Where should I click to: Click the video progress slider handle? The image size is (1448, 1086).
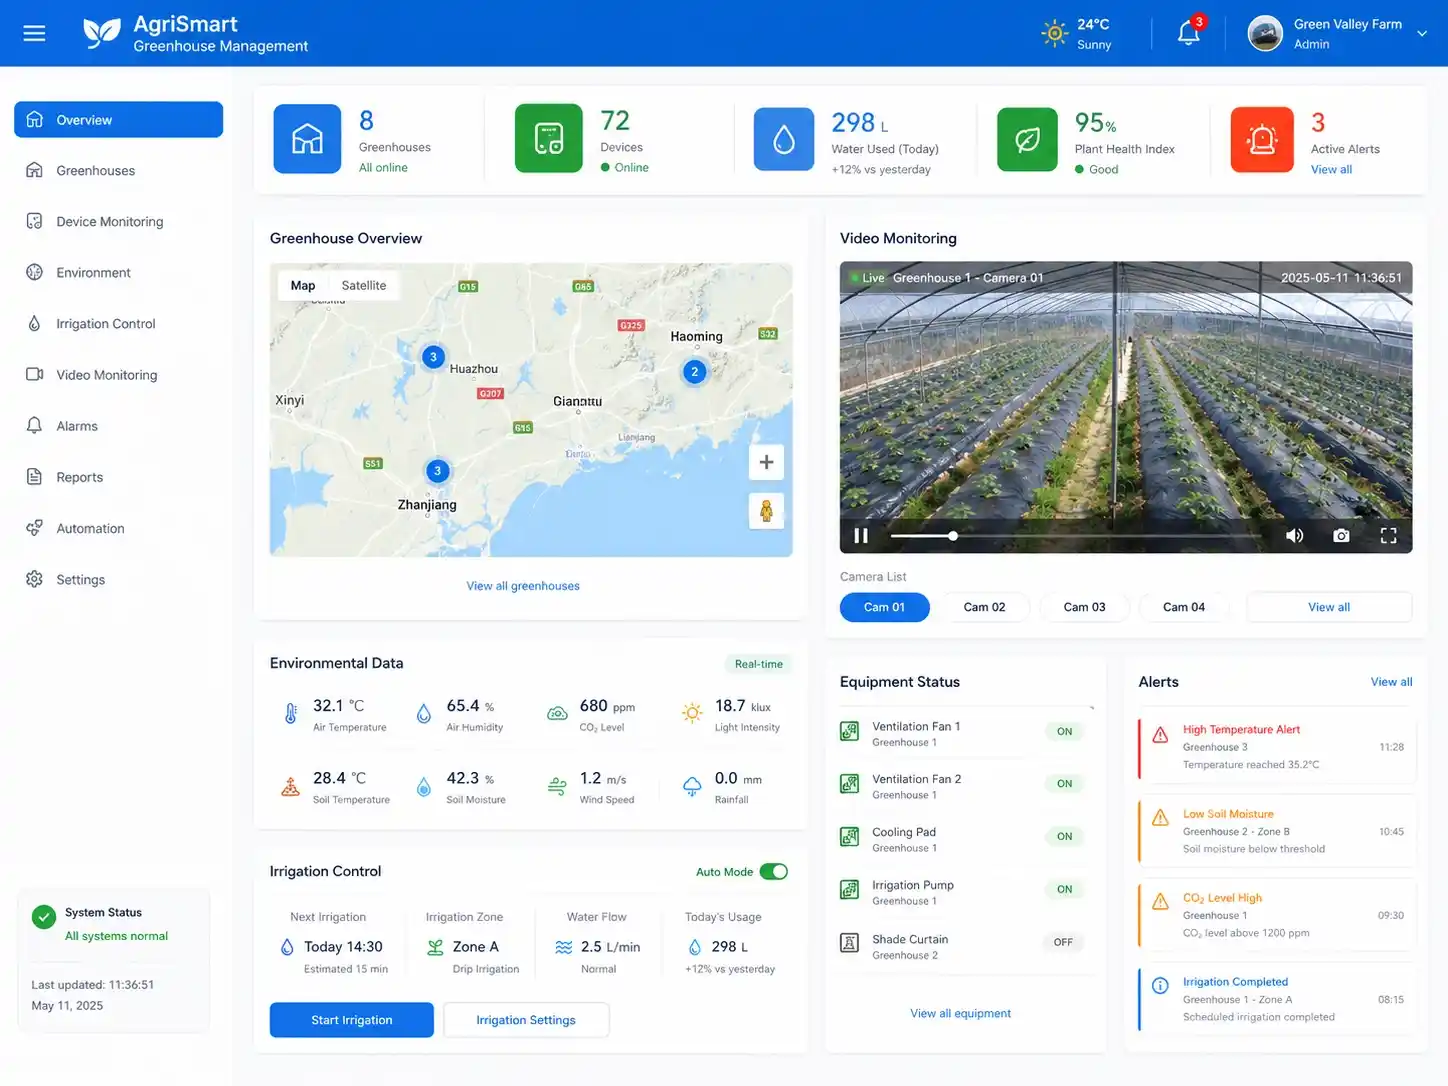(x=953, y=536)
